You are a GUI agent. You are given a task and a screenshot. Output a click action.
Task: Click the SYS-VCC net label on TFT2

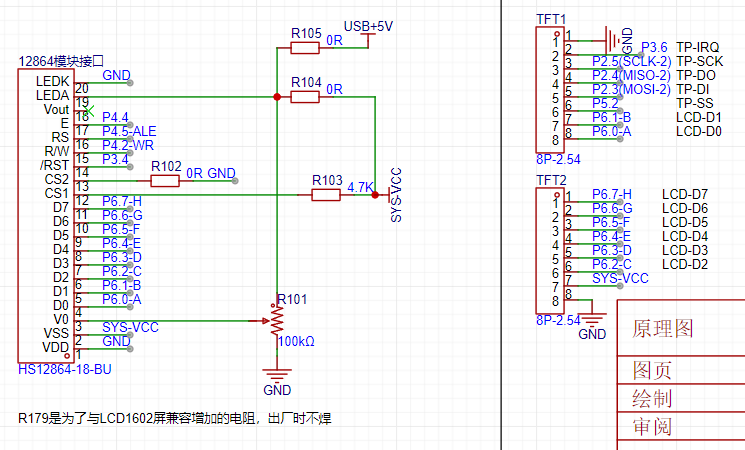620,278
